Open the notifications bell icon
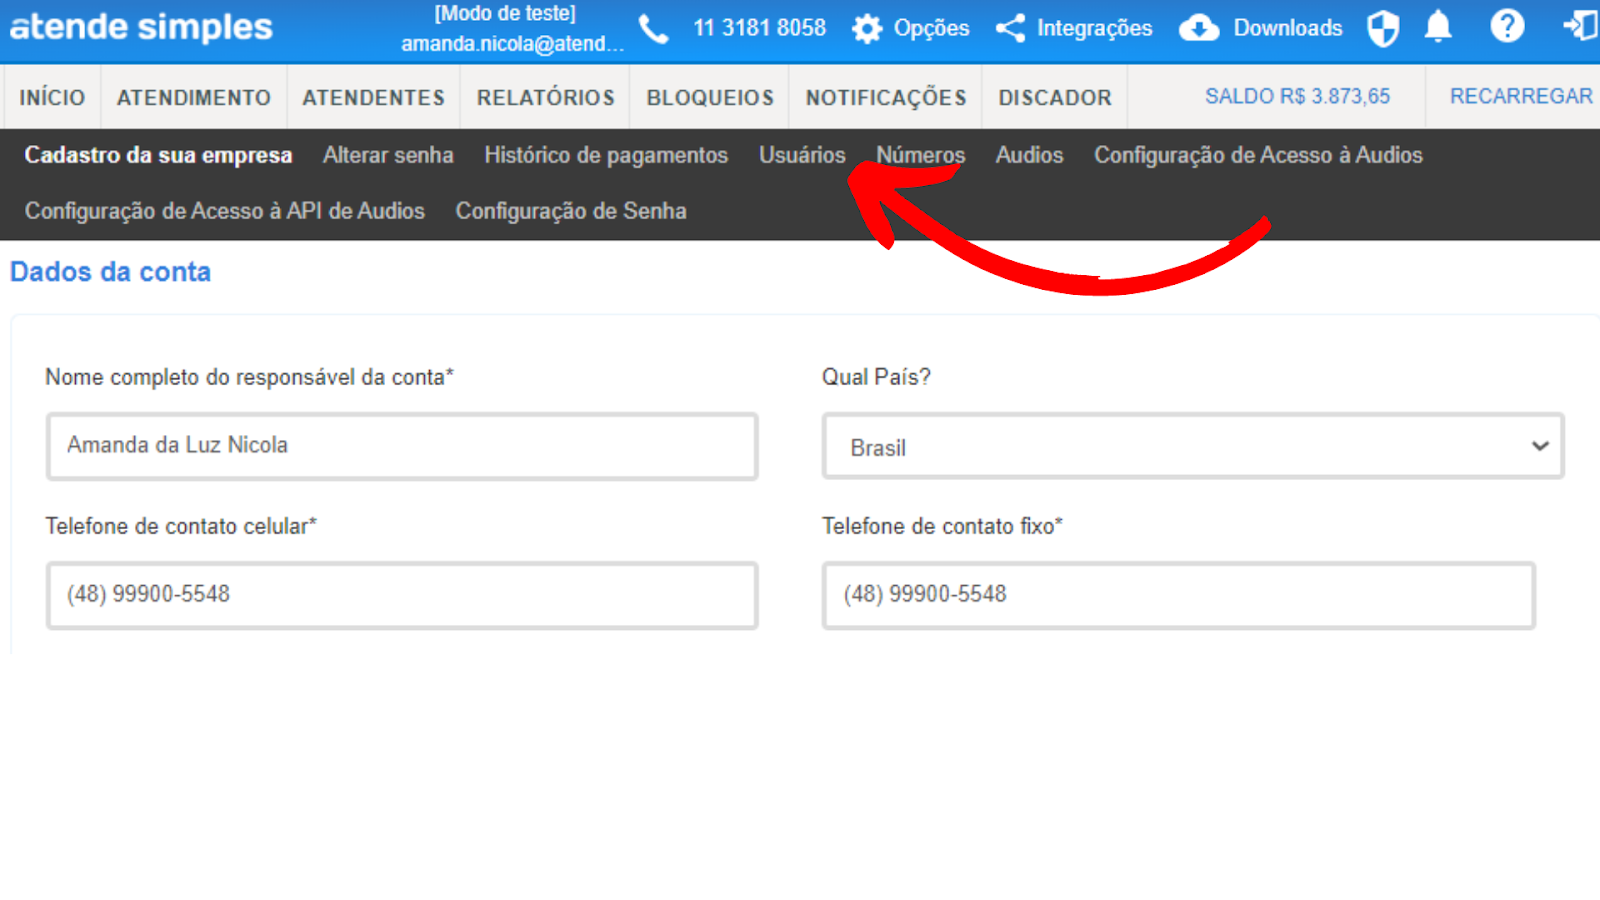This screenshot has height=900, width=1600. (1438, 27)
